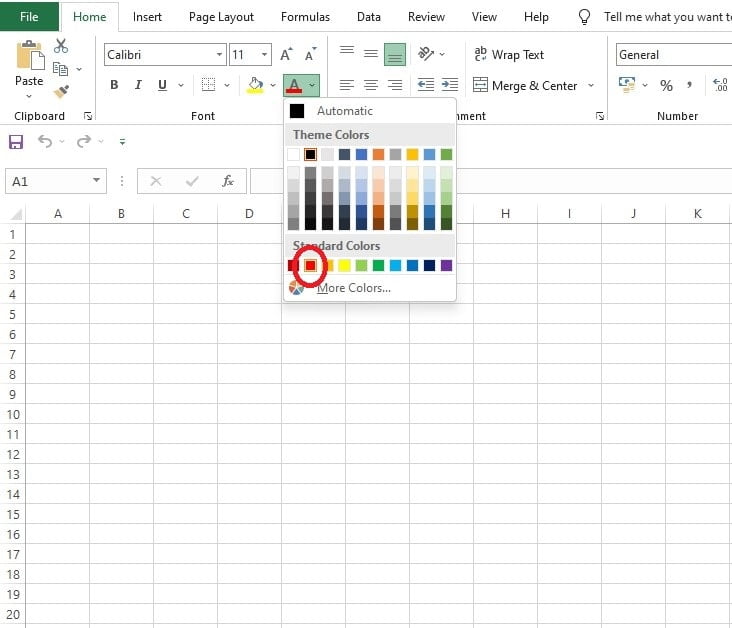Screen dimensions: 732x628
Task: Increase font size with large A icon
Action: (x=286, y=55)
